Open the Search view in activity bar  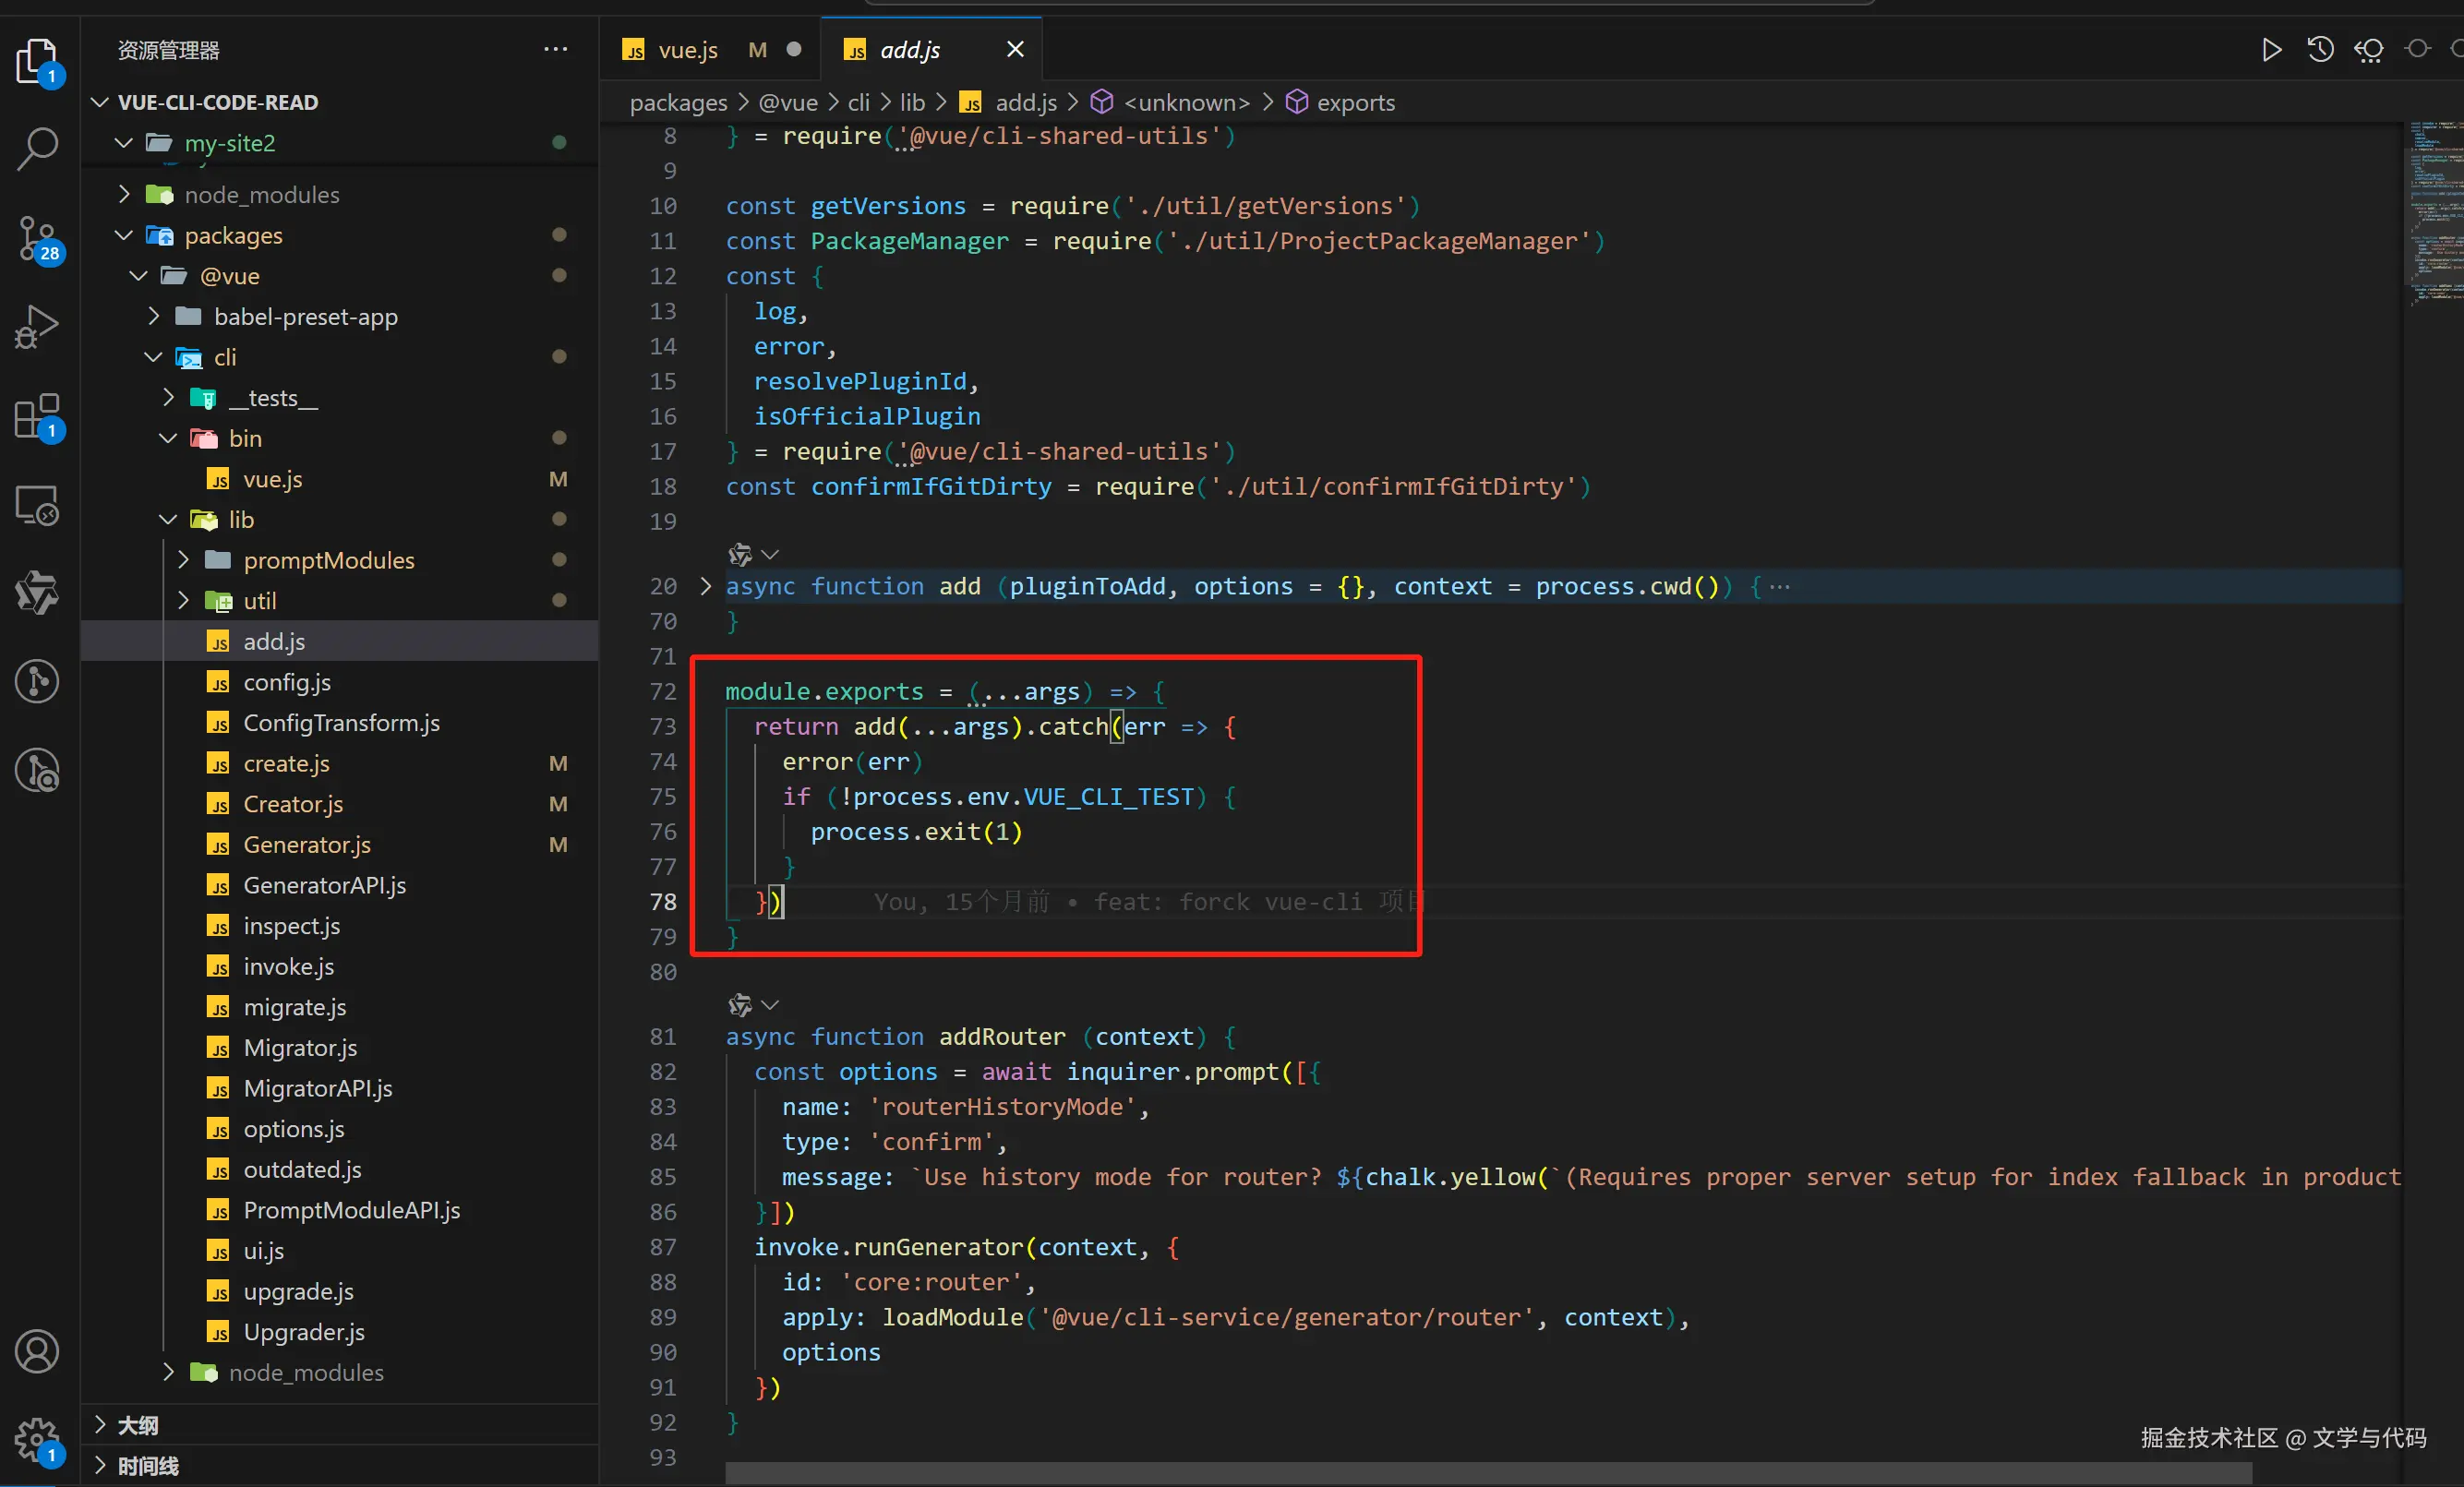(38, 148)
